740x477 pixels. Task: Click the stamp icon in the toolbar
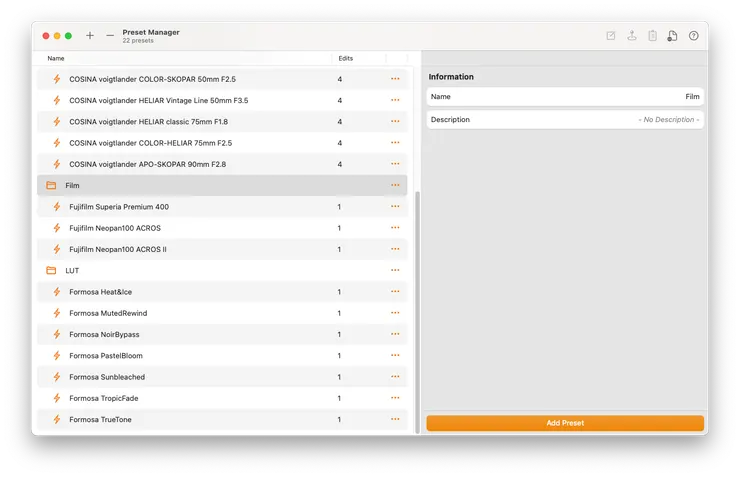pos(631,35)
